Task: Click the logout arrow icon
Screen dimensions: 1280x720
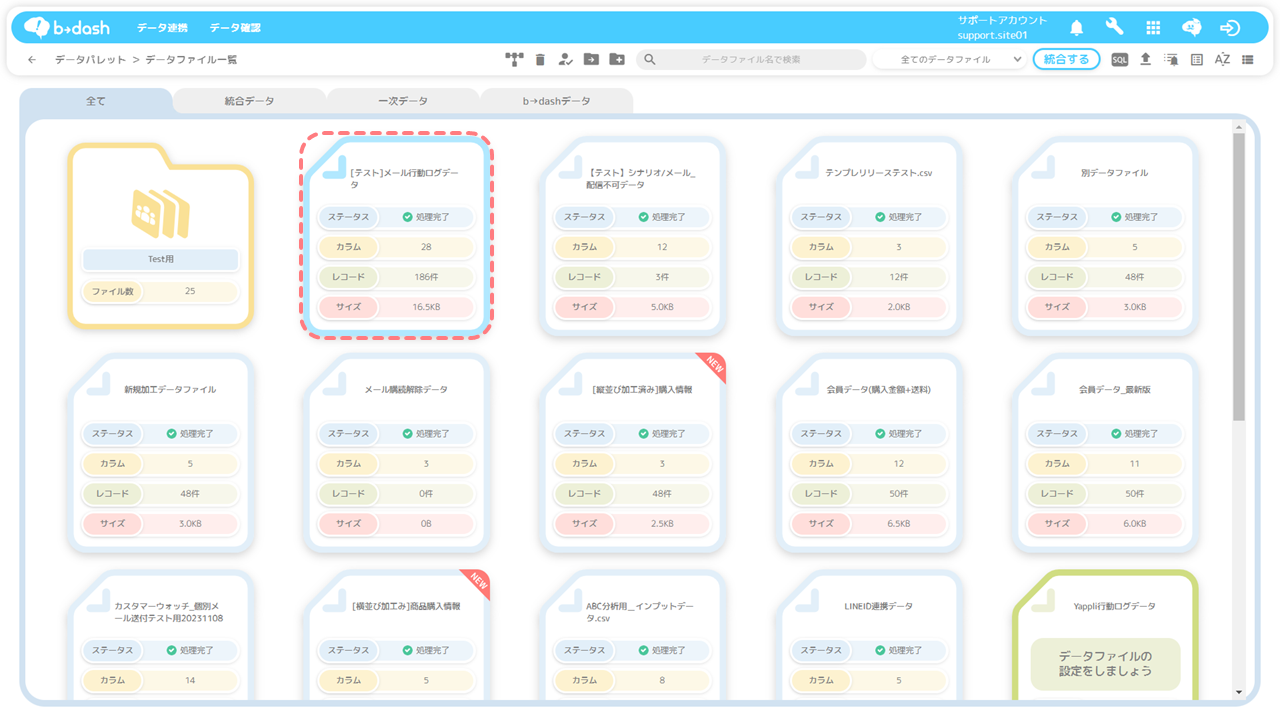Action: [1230, 28]
